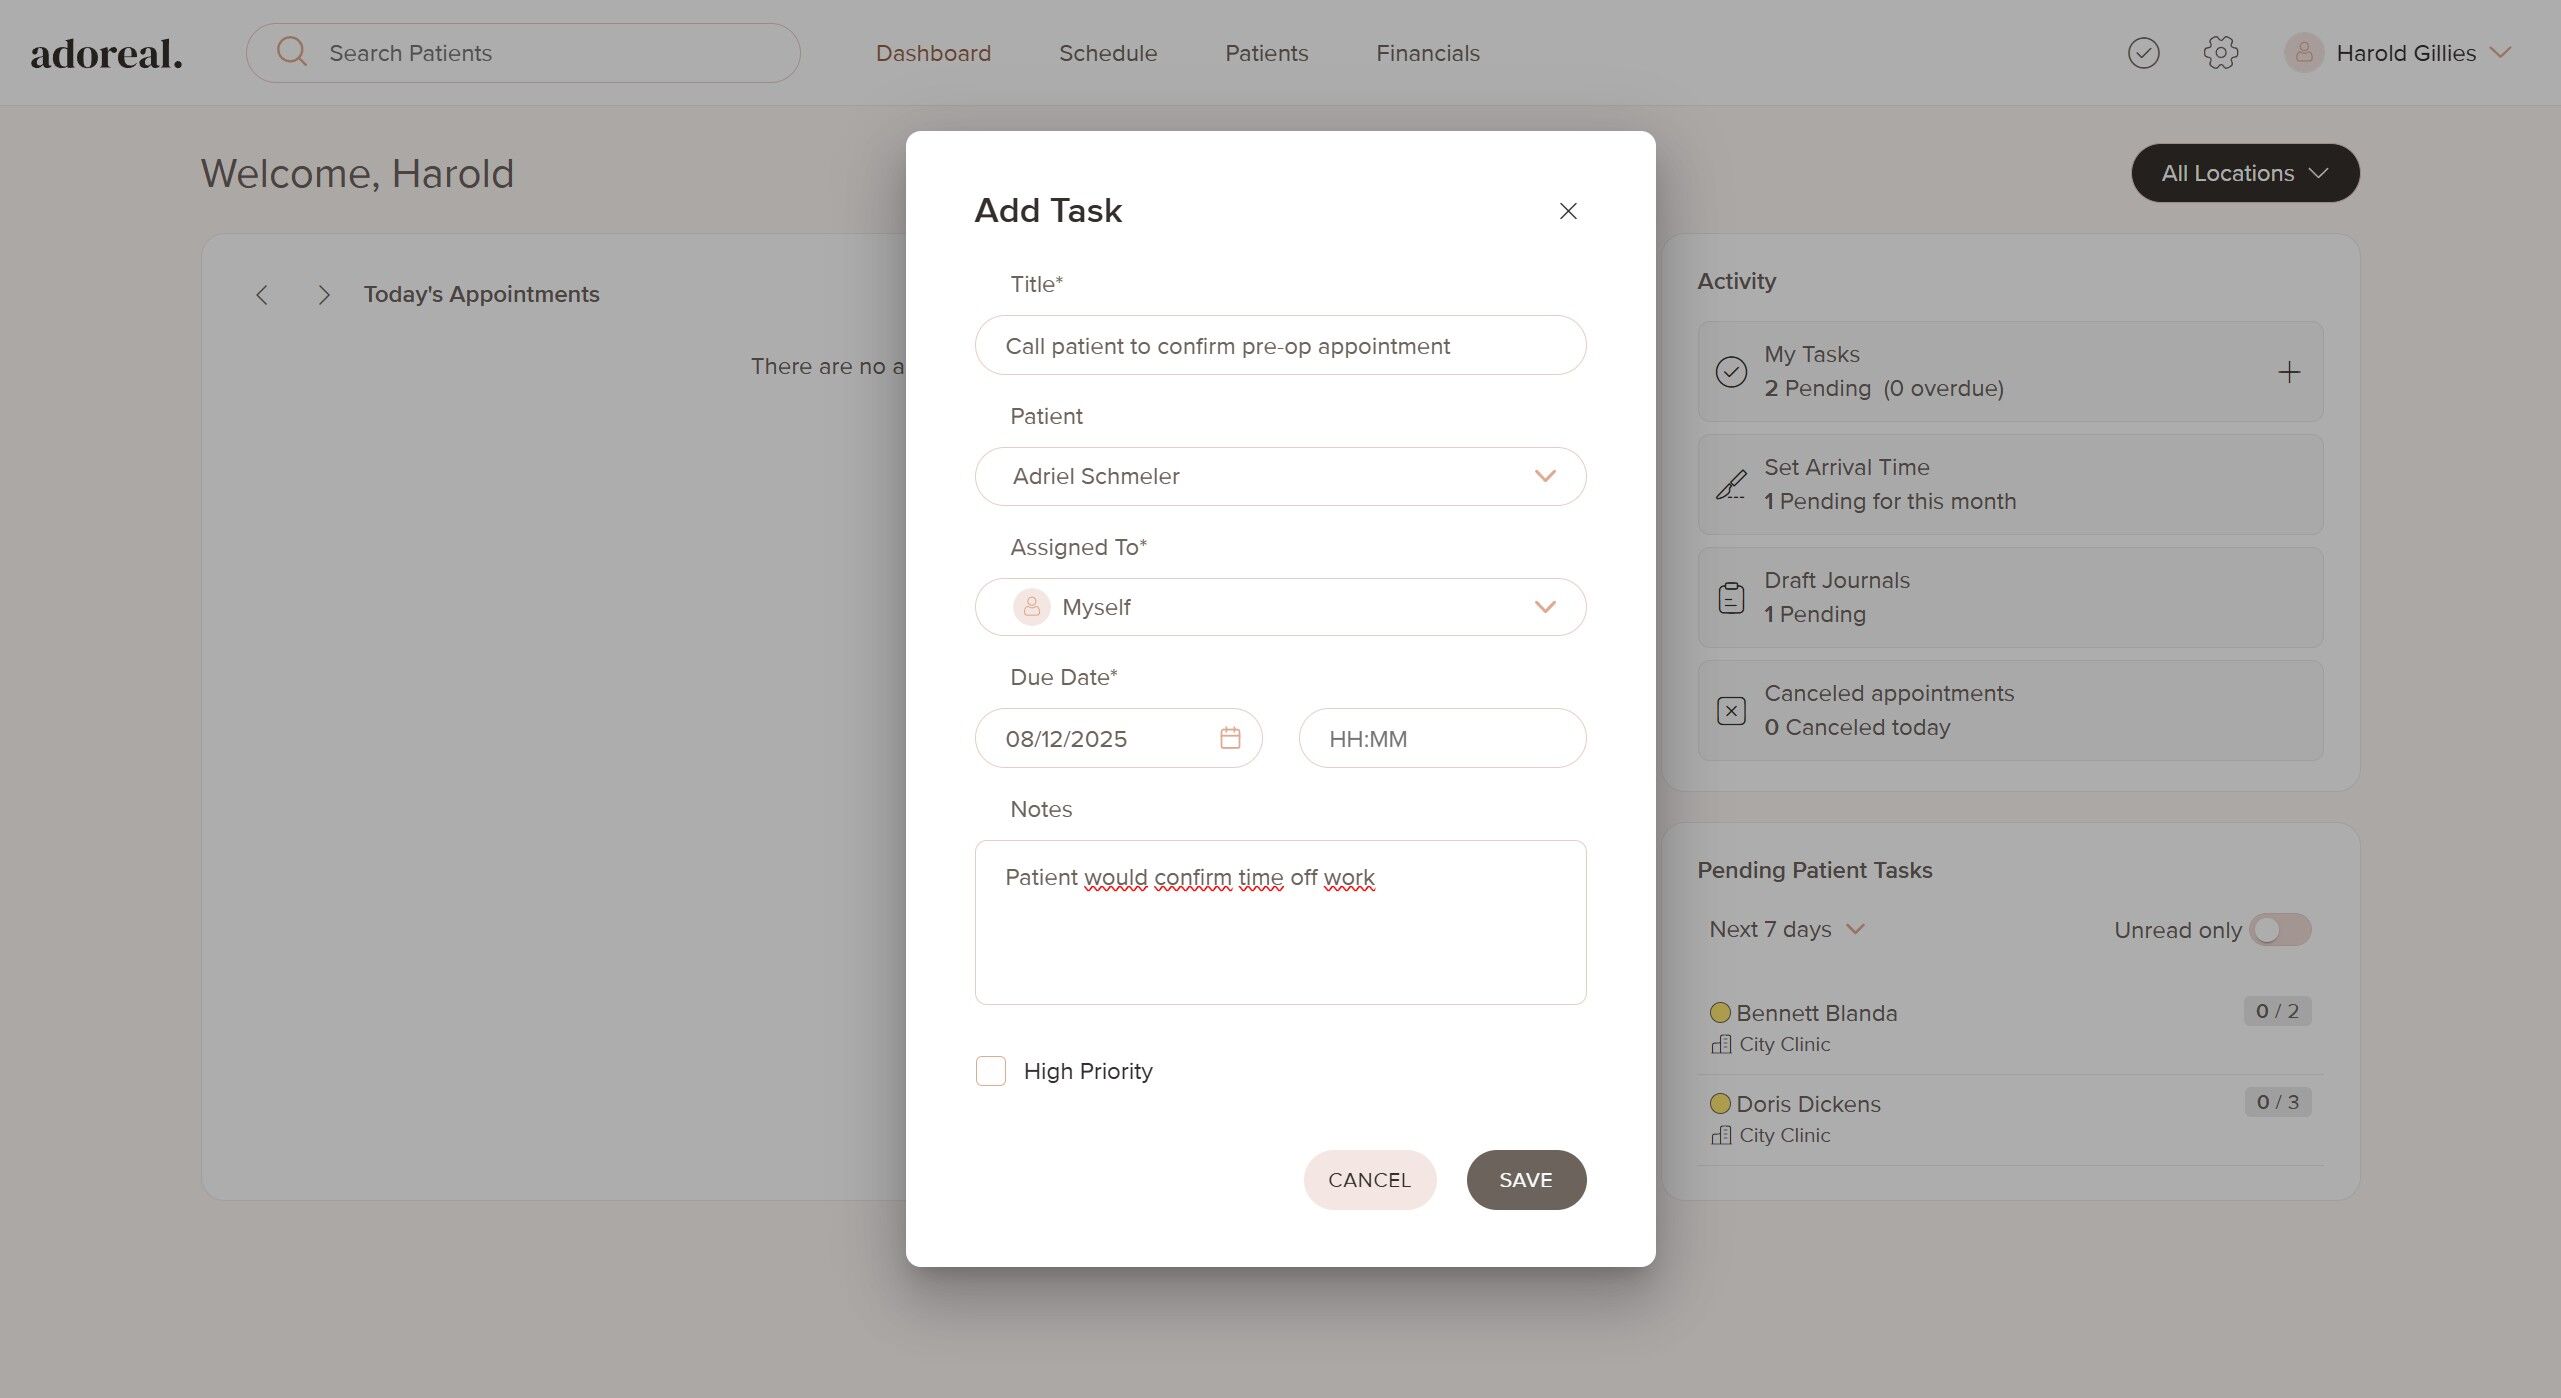The height and width of the screenshot is (1398, 2561).
Task: Cancel adding the task
Action: (1369, 1180)
